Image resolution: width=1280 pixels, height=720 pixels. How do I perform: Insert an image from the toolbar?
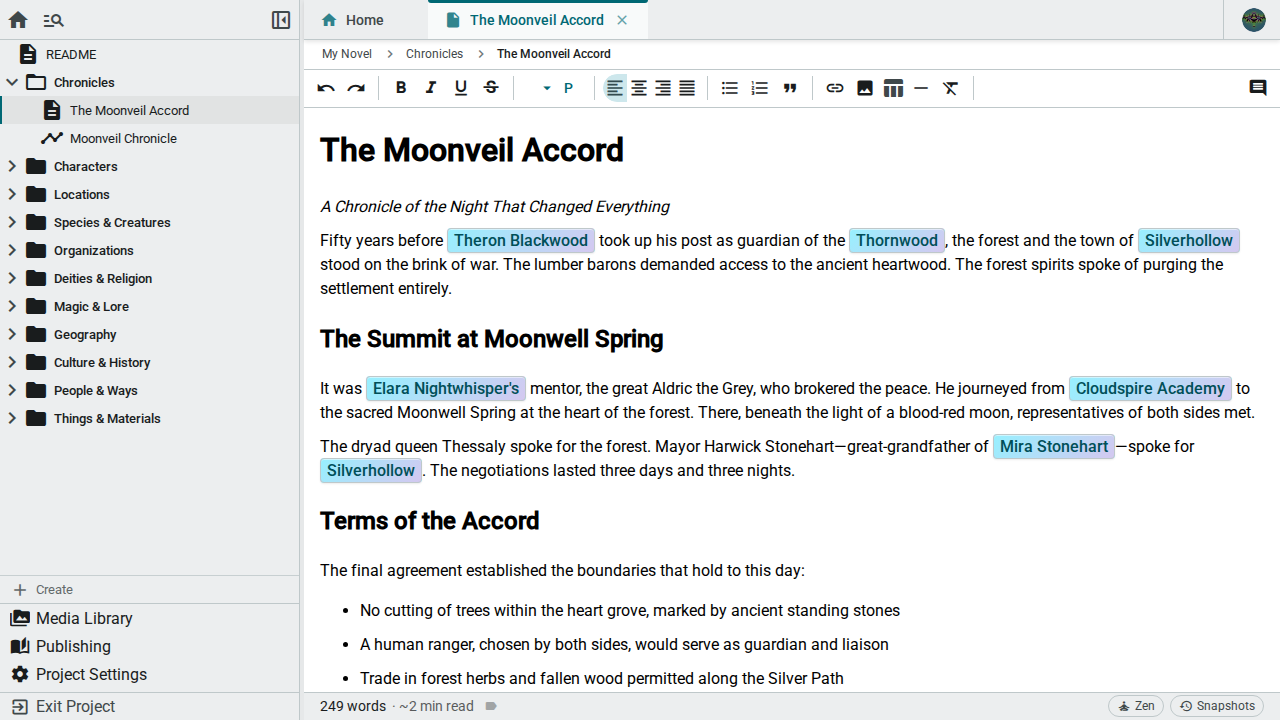pyautogui.click(x=865, y=88)
